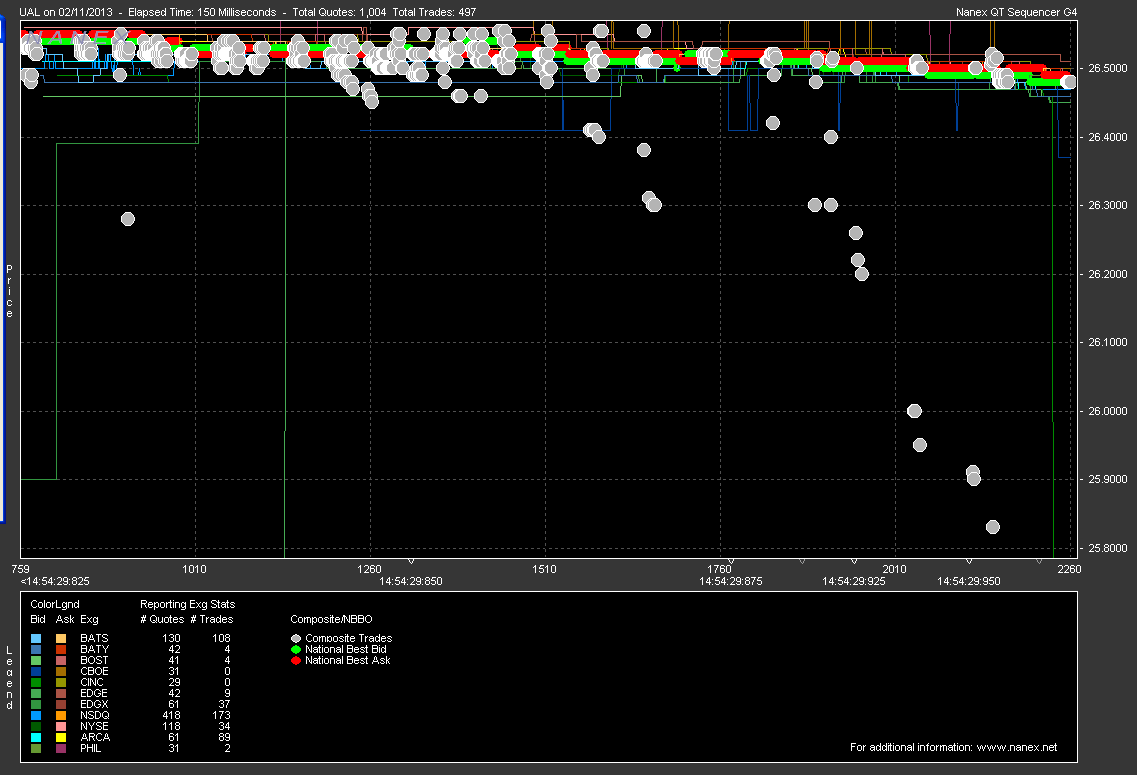Click the 'Composite/NBBO' heading
This screenshot has width=1137, height=775.
coord(331,619)
